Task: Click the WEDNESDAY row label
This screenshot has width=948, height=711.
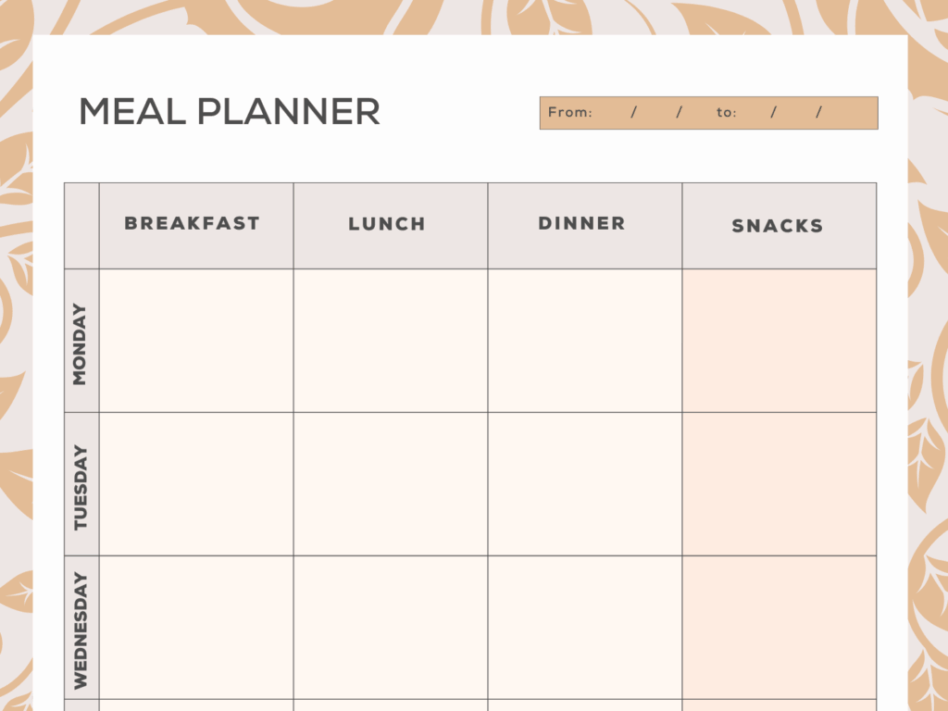Action: (x=80, y=629)
